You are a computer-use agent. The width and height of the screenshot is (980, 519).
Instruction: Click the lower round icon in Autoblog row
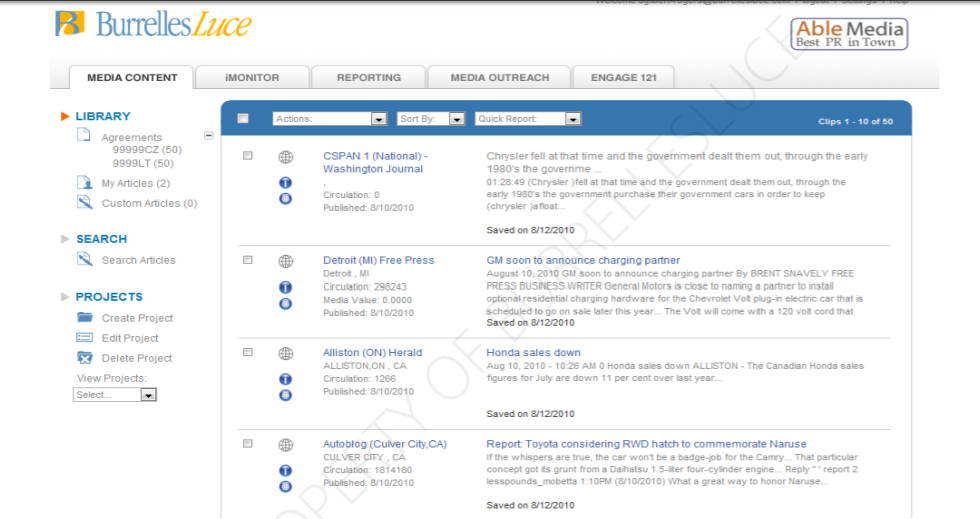tap(286, 486)
